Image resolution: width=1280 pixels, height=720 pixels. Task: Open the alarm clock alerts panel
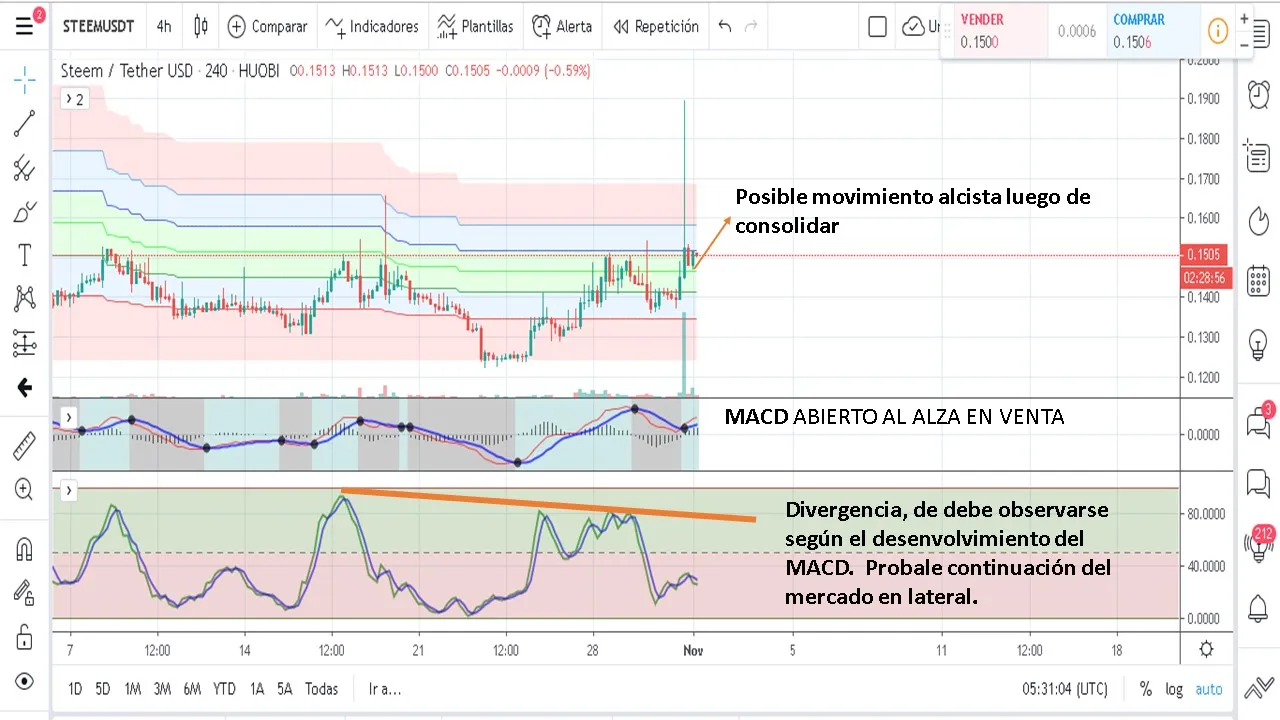(x=1258, y=95)
